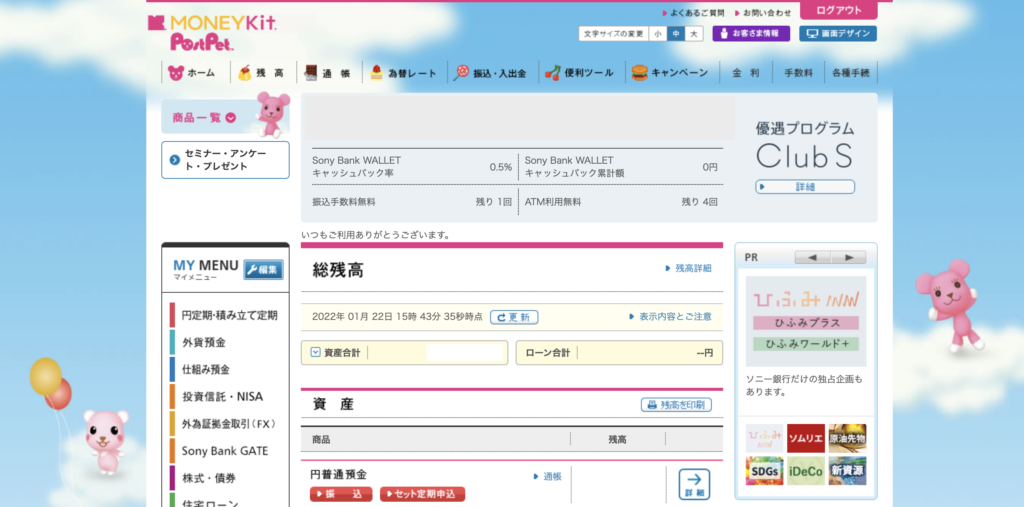Select Sony Bank GATE in MY MENU
Viewport: 1024px width, 507px height.
pyautogui.click(x=225, y=451)
